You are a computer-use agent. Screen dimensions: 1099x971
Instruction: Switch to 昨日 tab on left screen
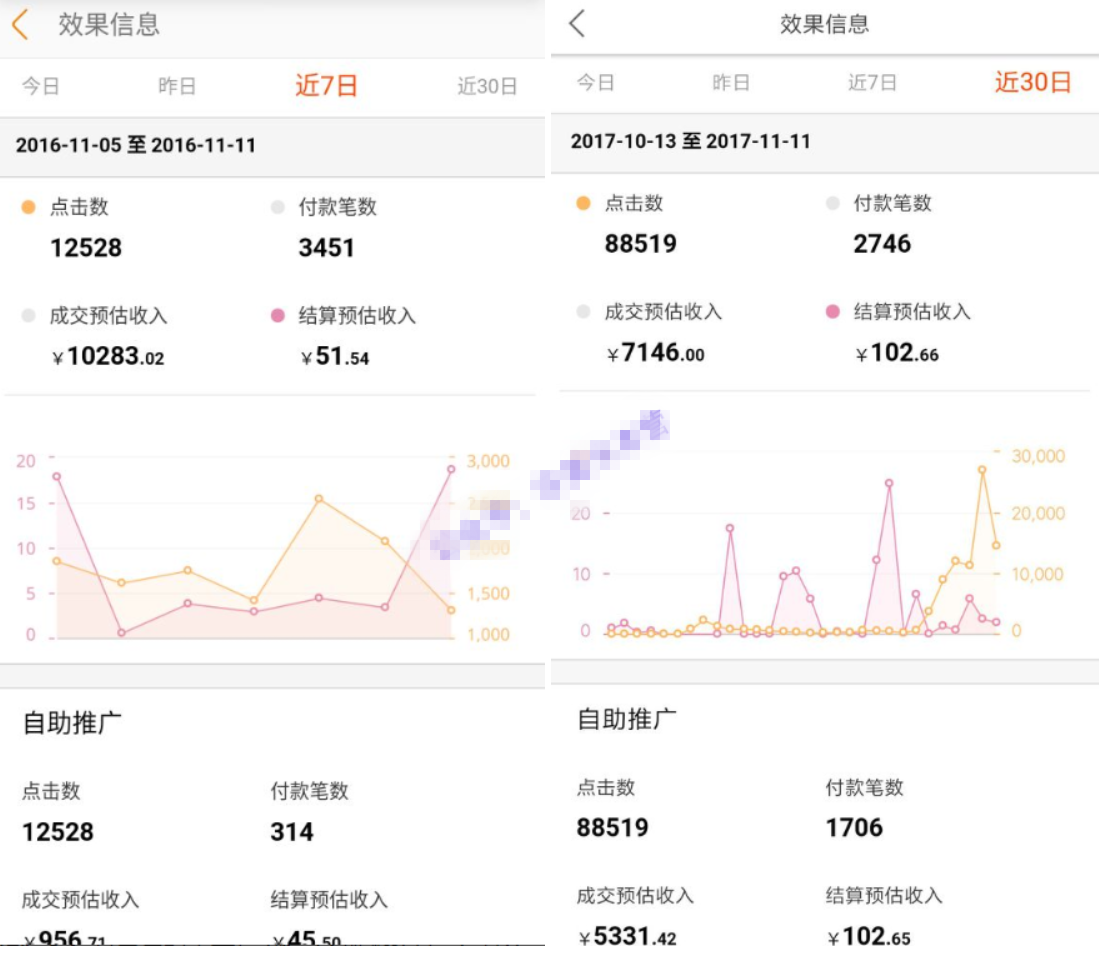click(x=177, y=86)
